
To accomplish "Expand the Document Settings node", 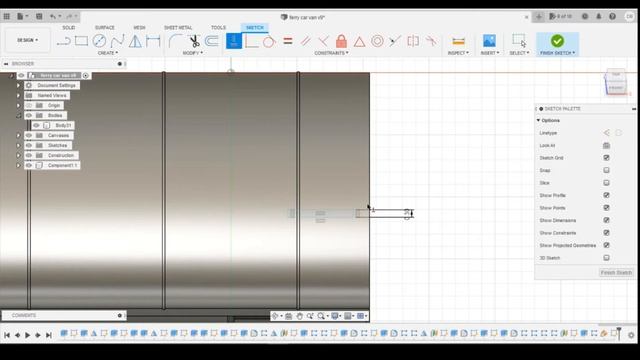I will tap(18, 85).
